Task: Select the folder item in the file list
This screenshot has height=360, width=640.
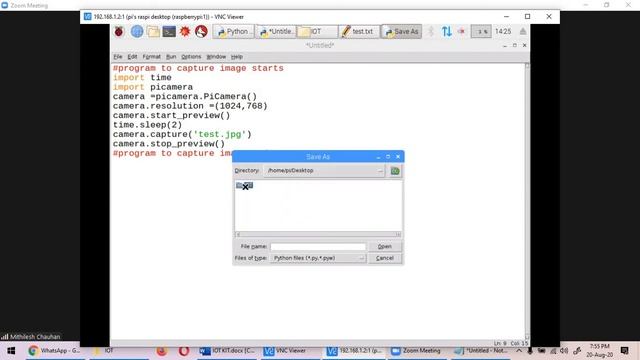Action: 244,186
